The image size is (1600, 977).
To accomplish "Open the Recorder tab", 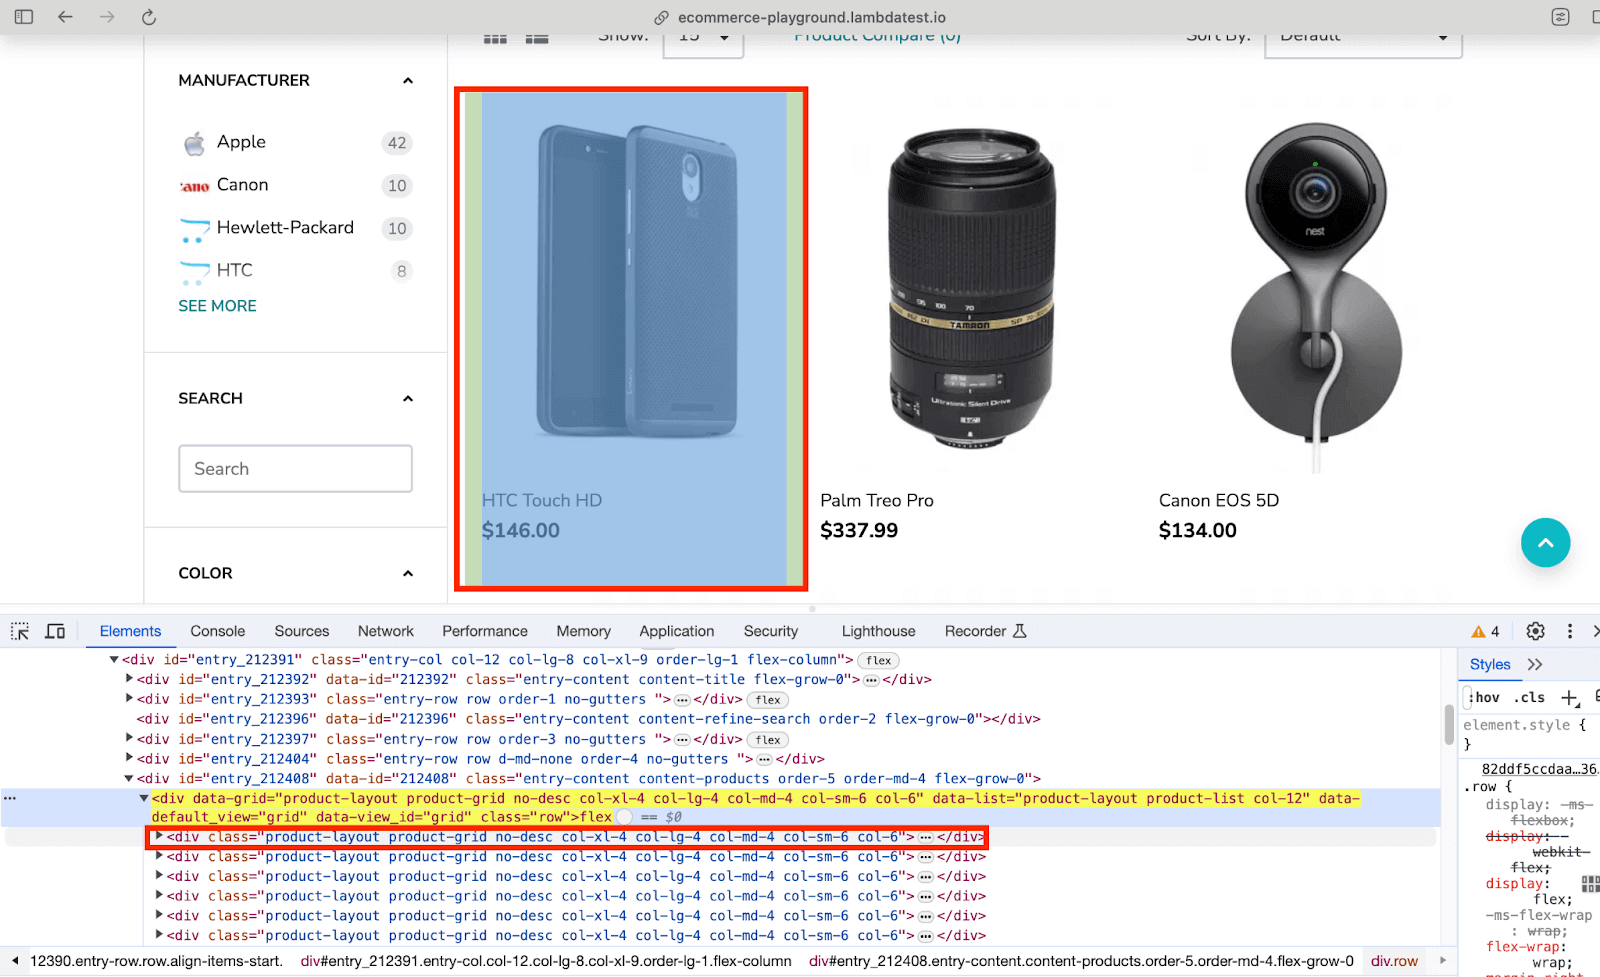I will pyautogui.click(x=986, y=631).
